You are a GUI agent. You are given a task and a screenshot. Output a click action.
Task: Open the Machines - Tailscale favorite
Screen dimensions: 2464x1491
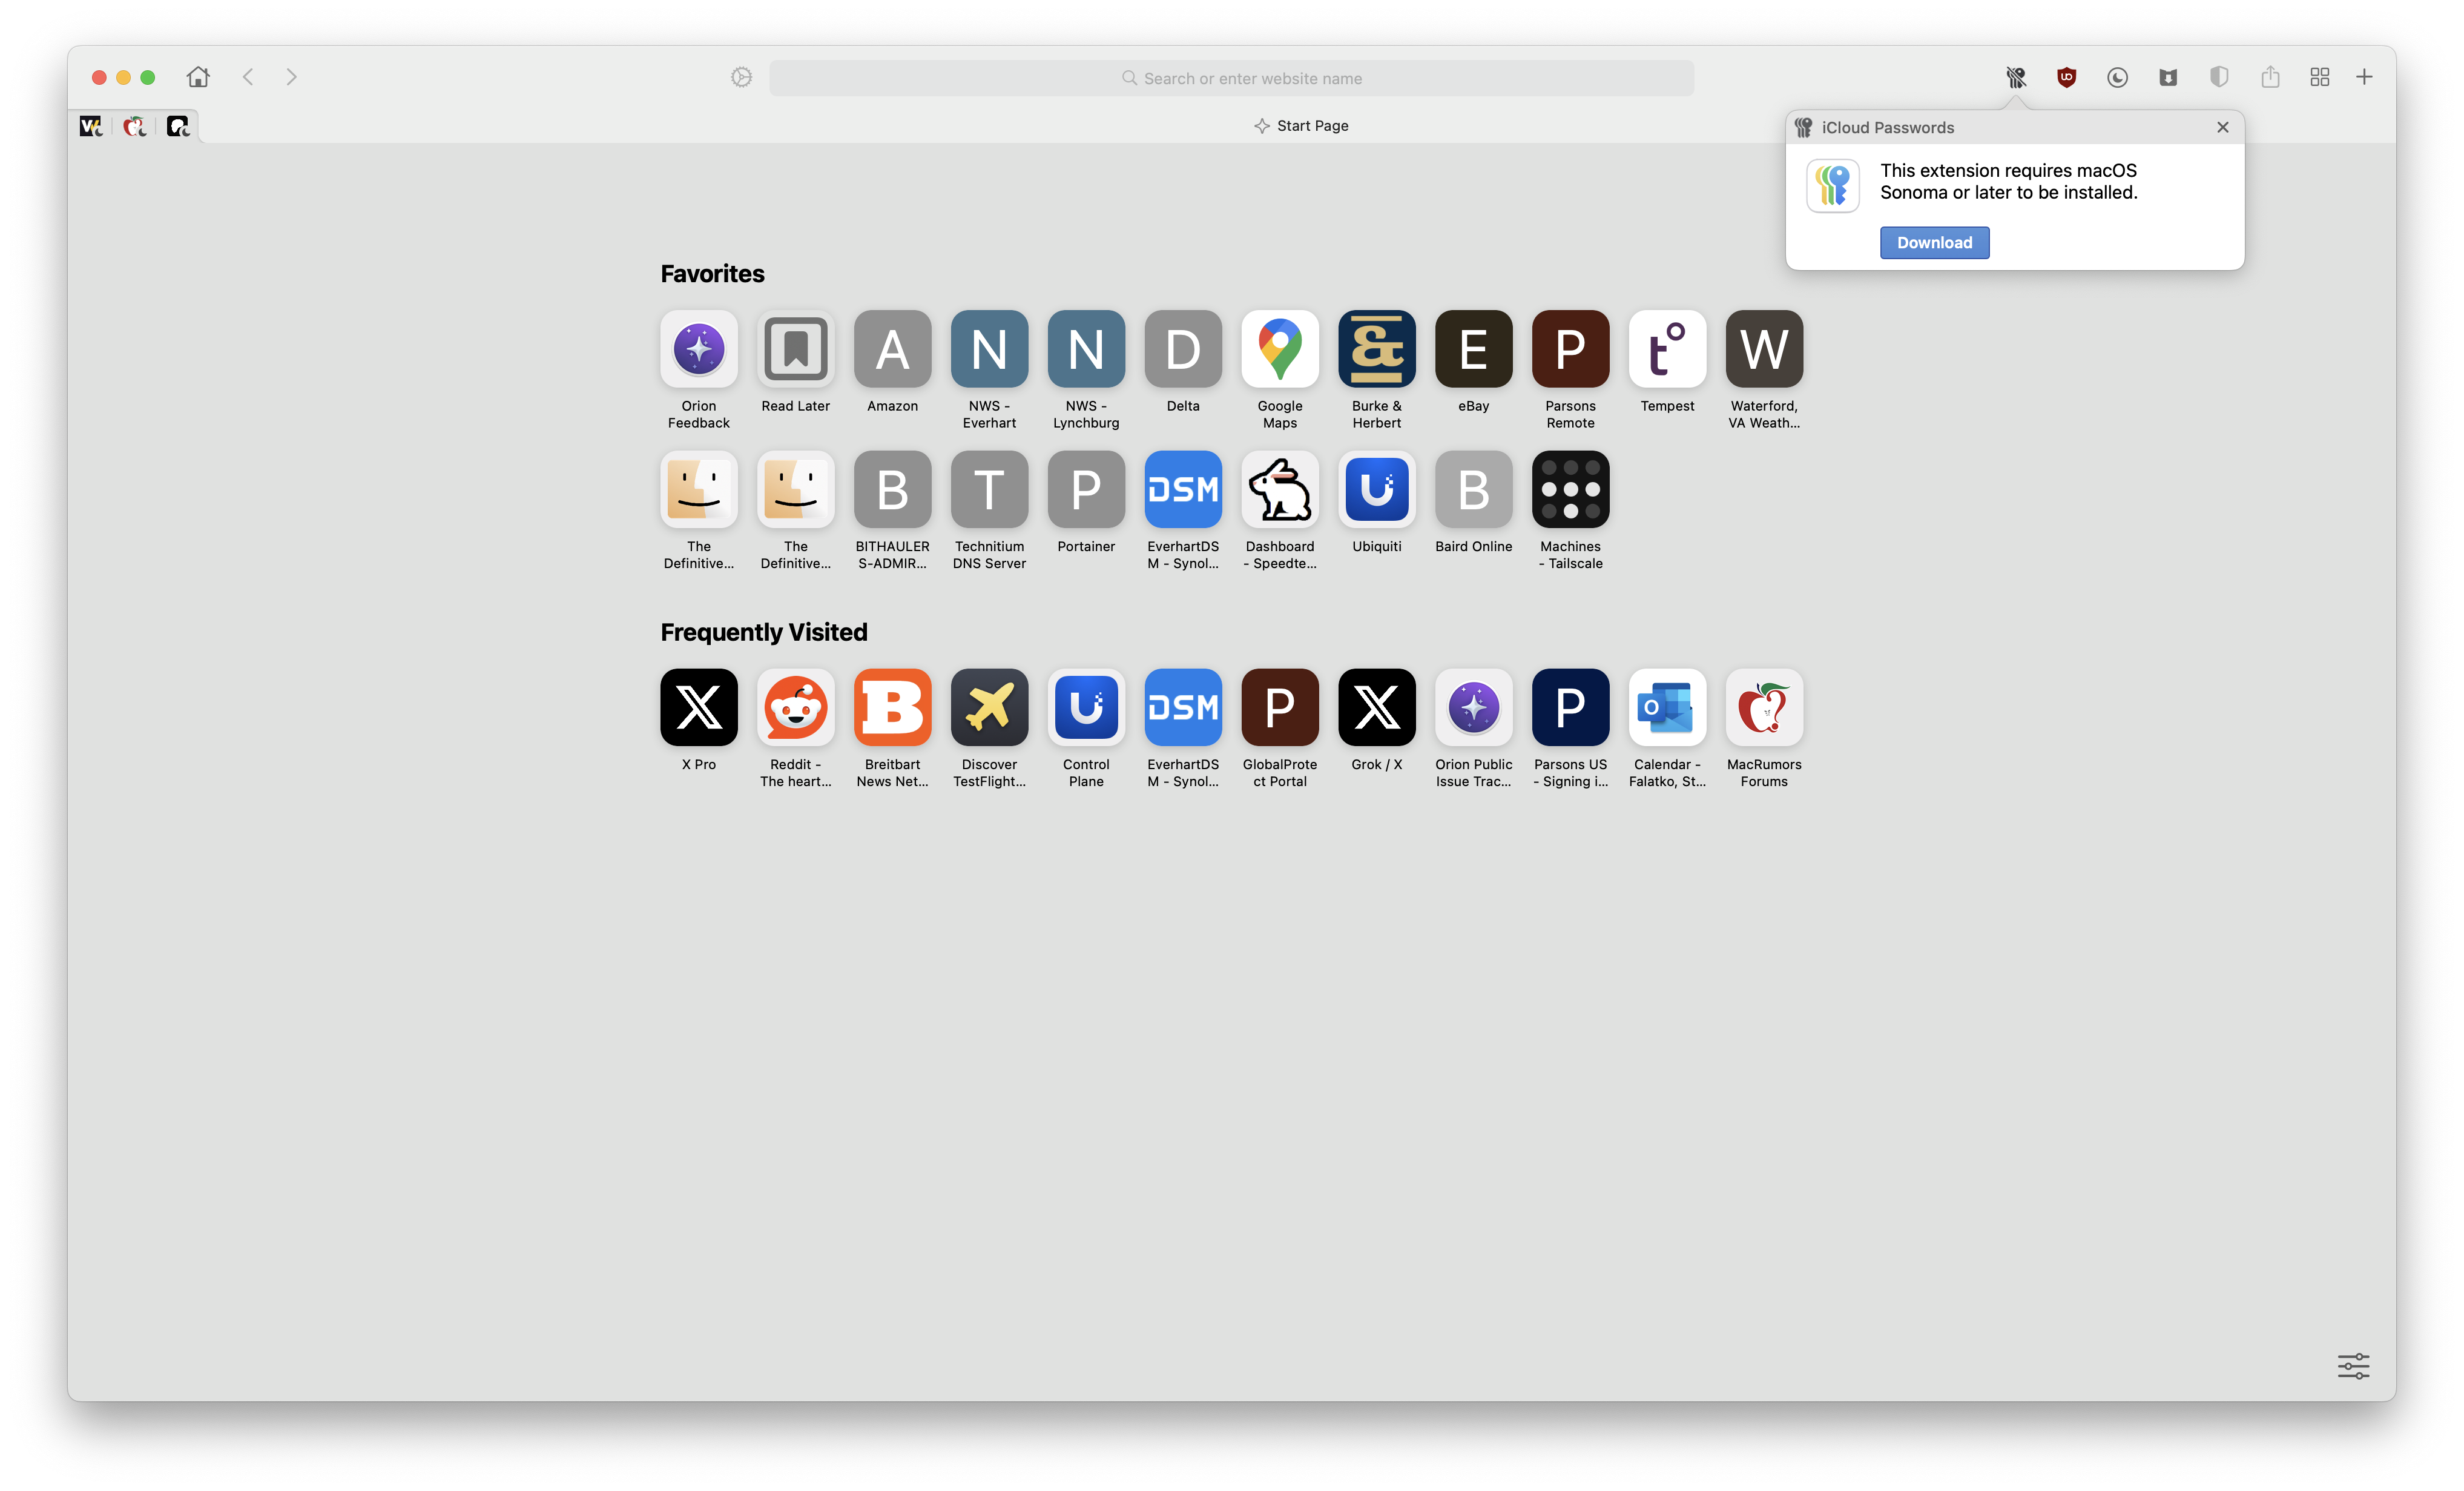coord(1570,490)
